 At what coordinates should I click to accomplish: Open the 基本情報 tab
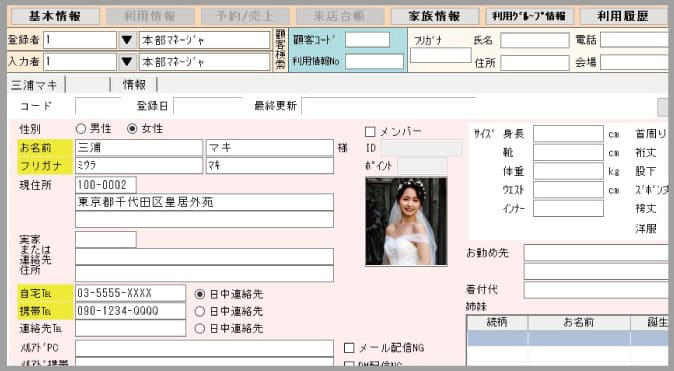[55, 16]
